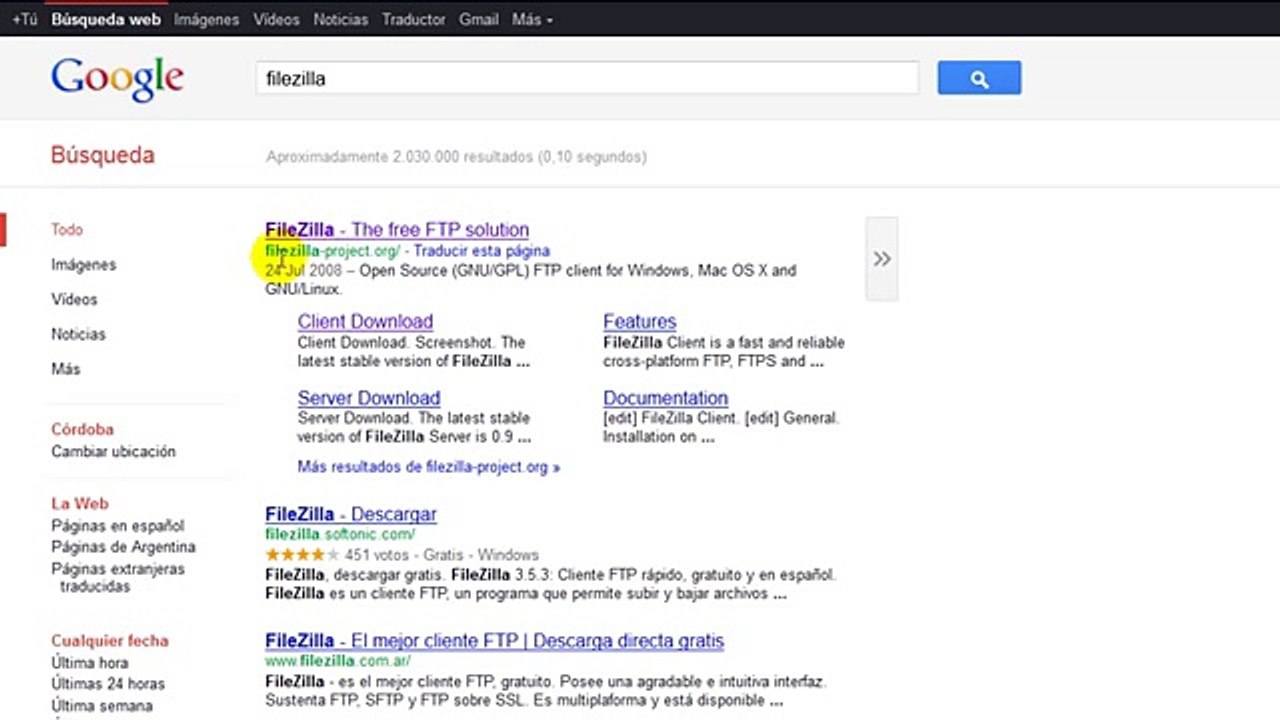The width and height of the screenshot is (1280, 720).
Task: Expand Más in the left sidebar
Action: point(66,369)
